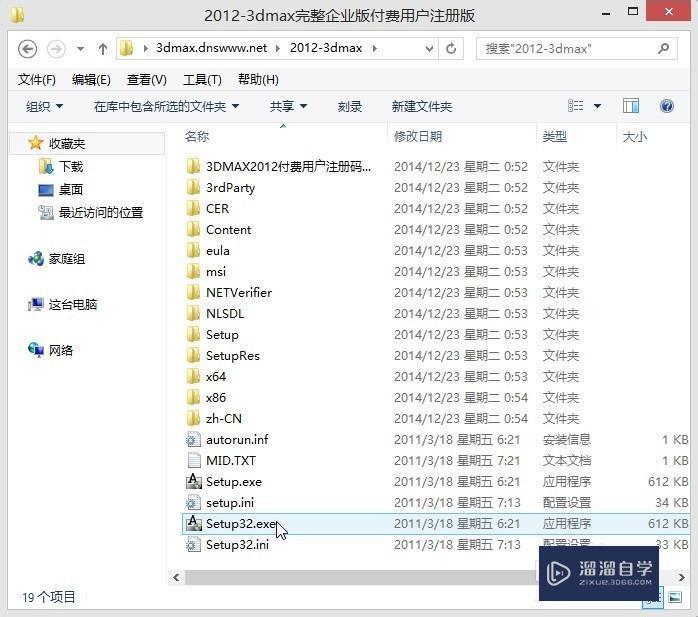Expand the address bar history dropdown

(x=429, y=49)
